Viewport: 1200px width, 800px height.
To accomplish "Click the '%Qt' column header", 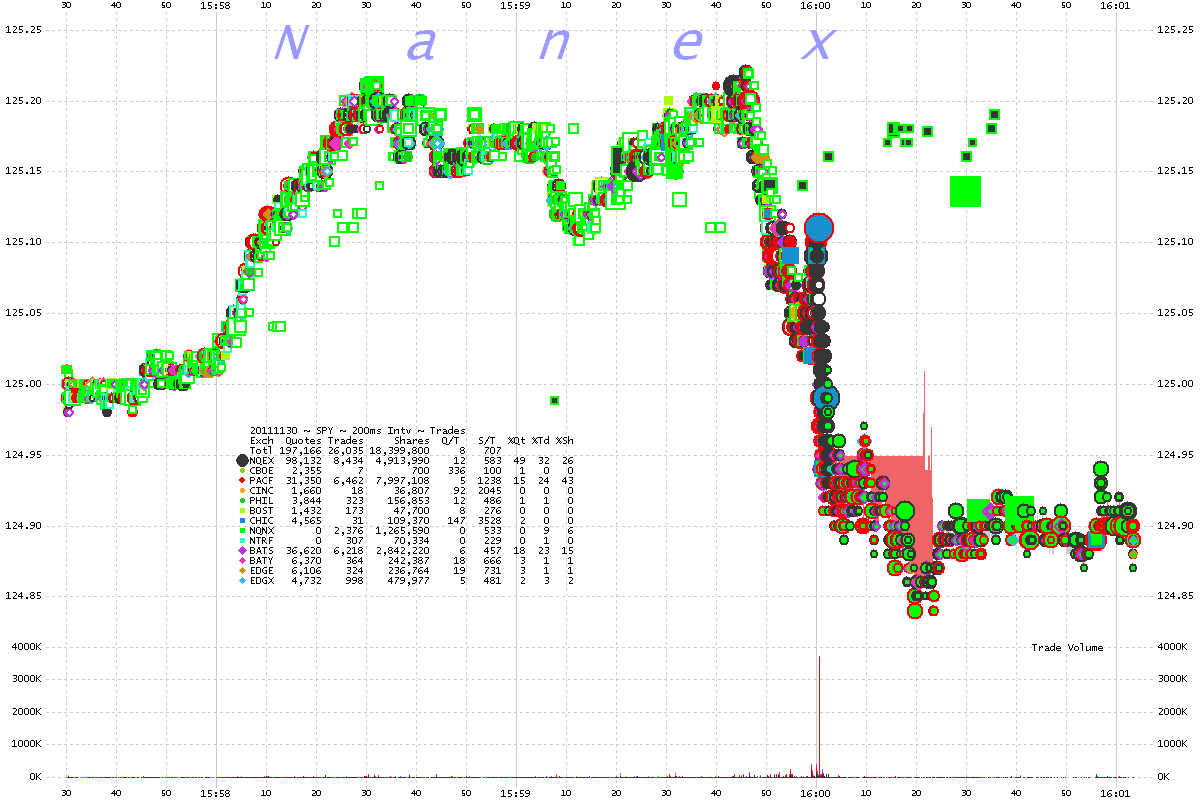I will click(516, 440).
